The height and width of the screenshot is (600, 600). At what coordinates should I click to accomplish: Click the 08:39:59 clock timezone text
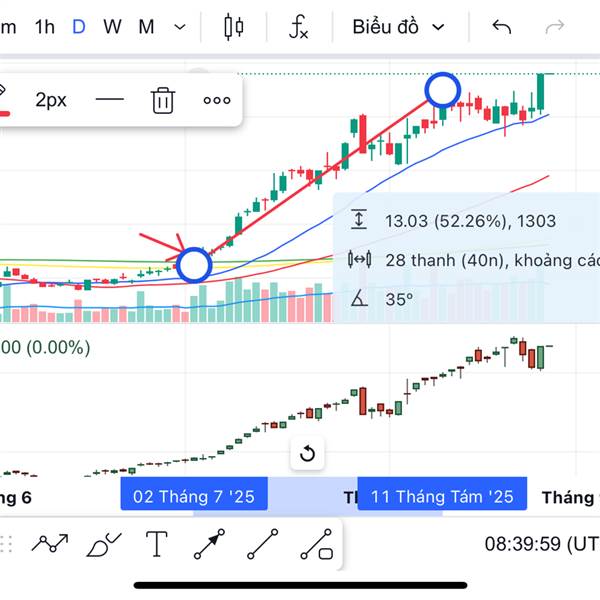coord(542,544)
